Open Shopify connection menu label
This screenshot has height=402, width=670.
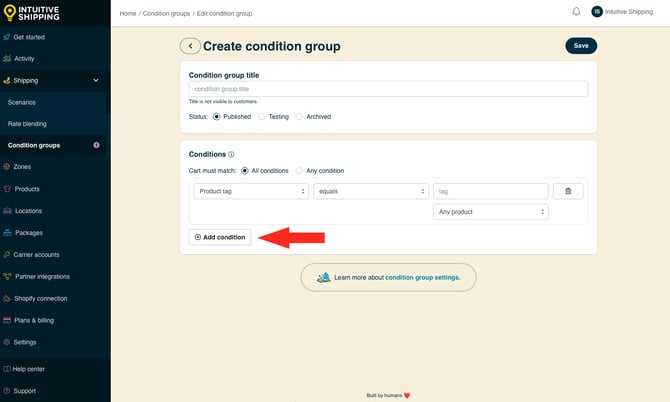pyautogui.click(x=41, y=298)
